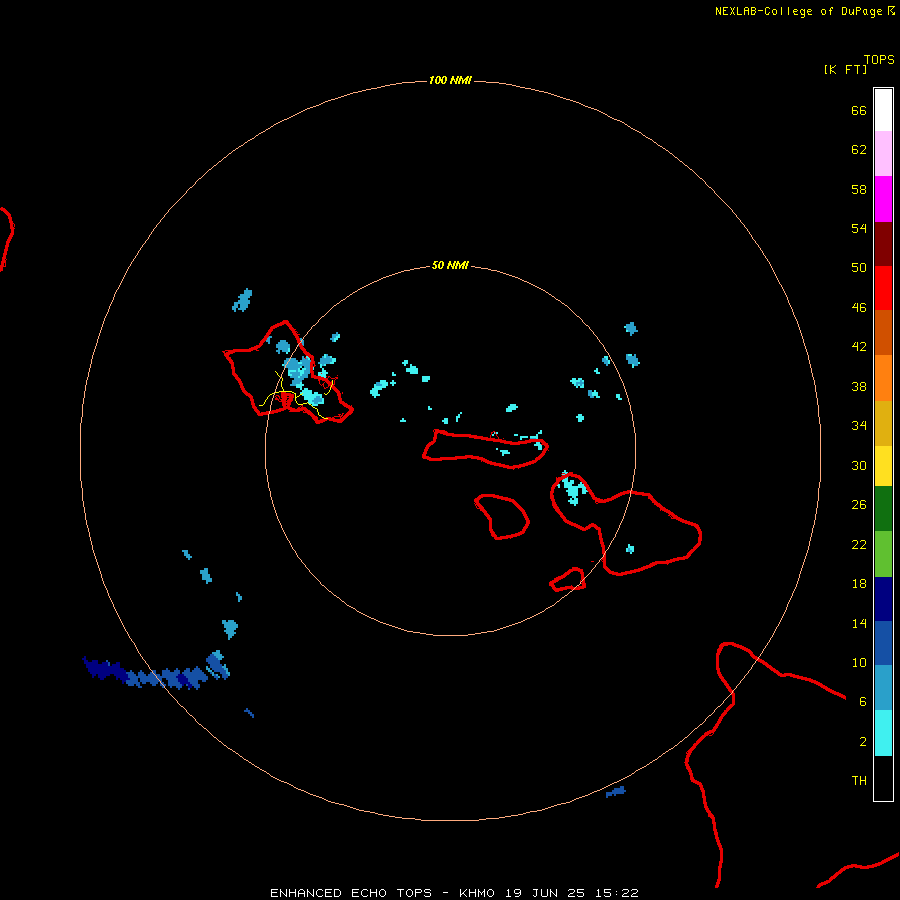Image resolution: width=900 pixels, height=900 pixels.
Task: Click the light pink legend swatch
Action: 883,153
